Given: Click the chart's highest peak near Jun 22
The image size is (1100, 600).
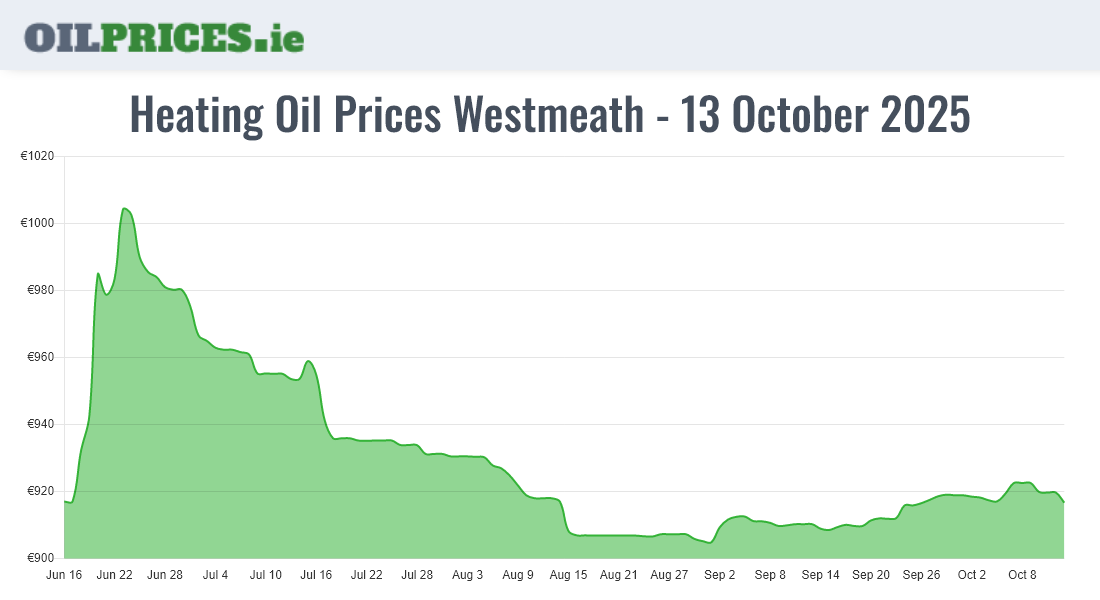Looking at the screenshot, I should [x=124, y=208].
